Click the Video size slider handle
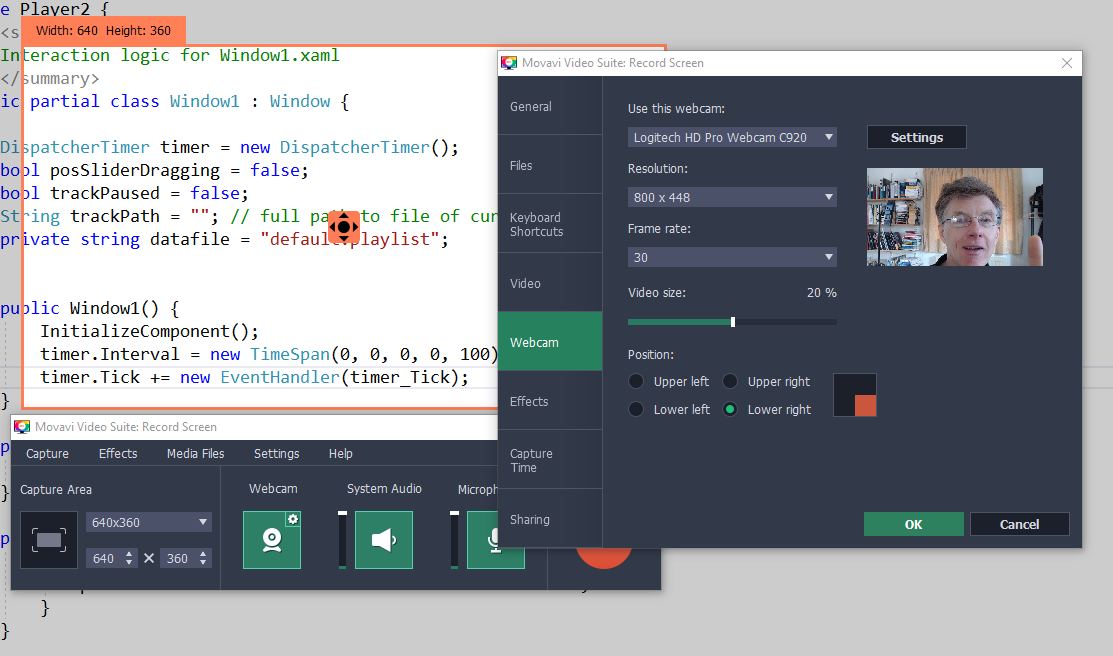This screenshot has width=1113, height=656. (x=733, y=322)
